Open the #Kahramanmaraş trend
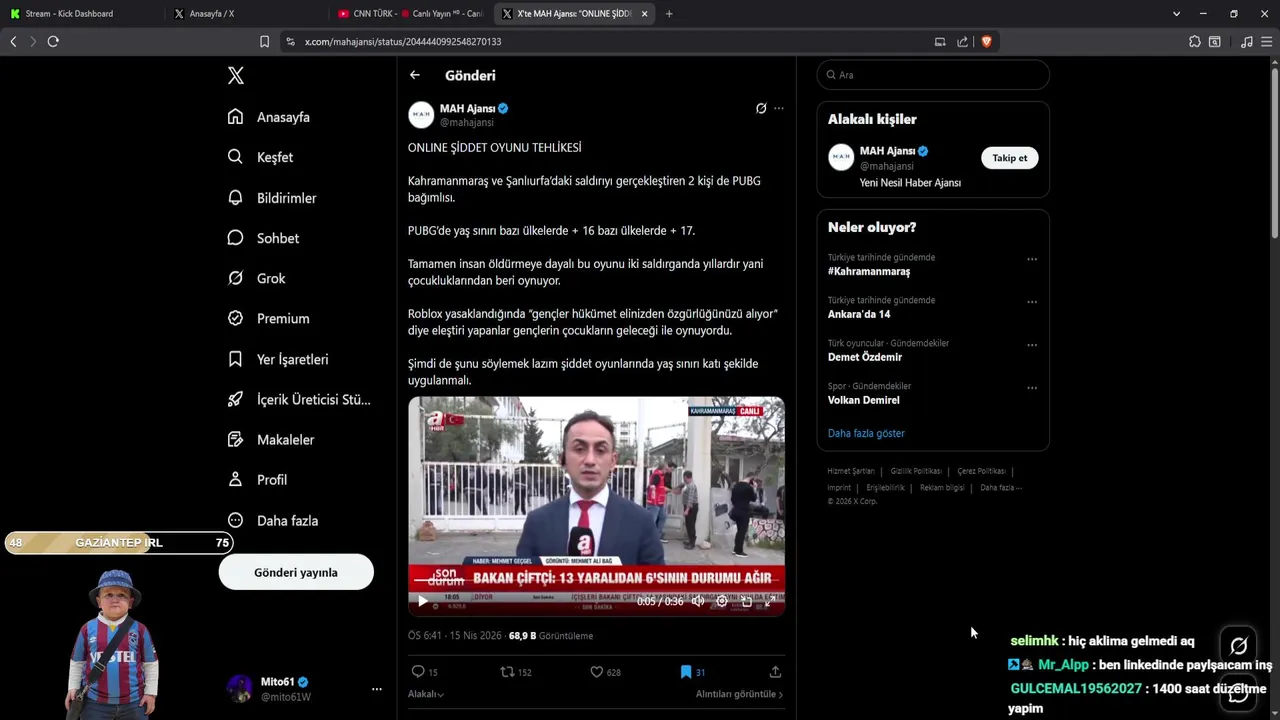 (x=869, y=271)
